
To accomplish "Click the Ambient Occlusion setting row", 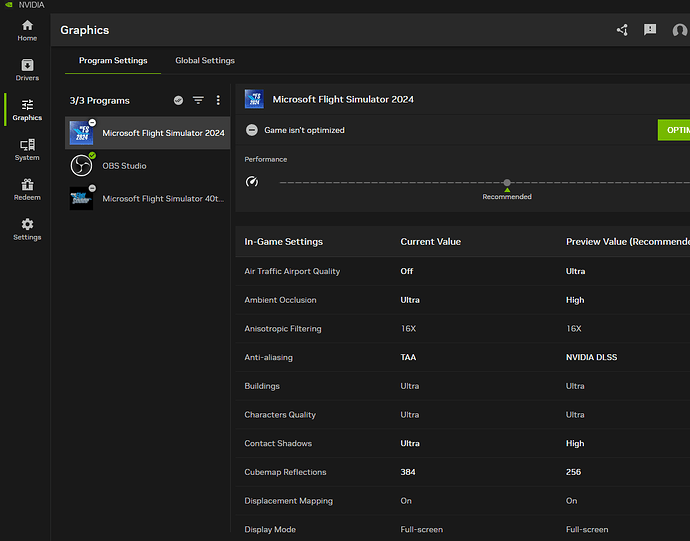I will pyautogui.click(x=462, y=300).
